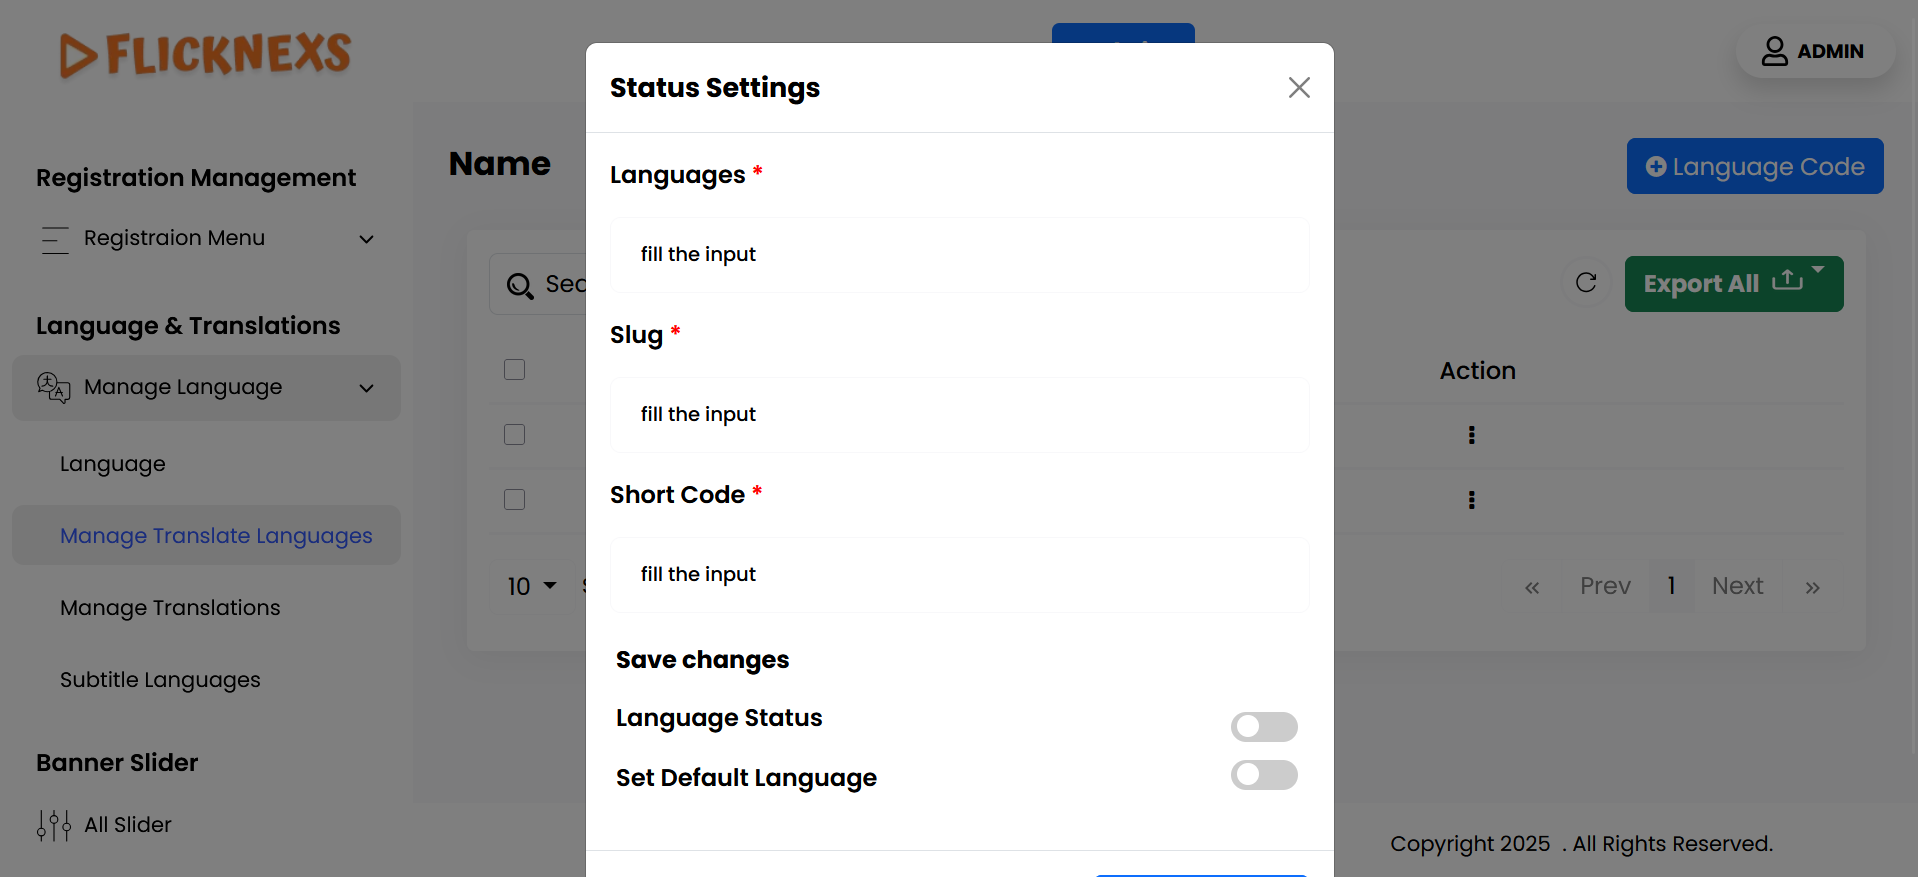Click the Language Code button
This screenshot has width=1918, height=877.
tap(1754, 166)
